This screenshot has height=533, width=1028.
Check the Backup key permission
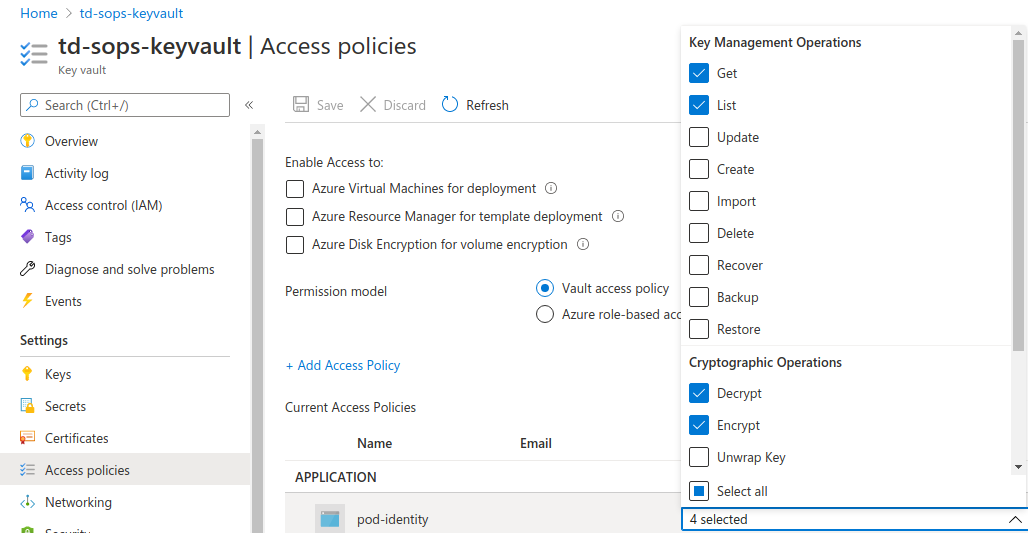click(699, 297)
